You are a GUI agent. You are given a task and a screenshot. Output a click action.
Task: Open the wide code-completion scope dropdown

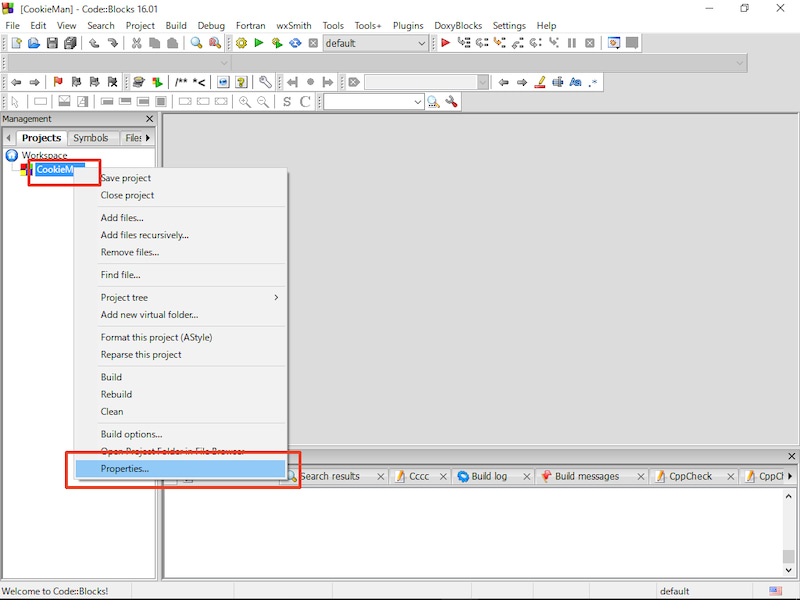click(739, 63)
